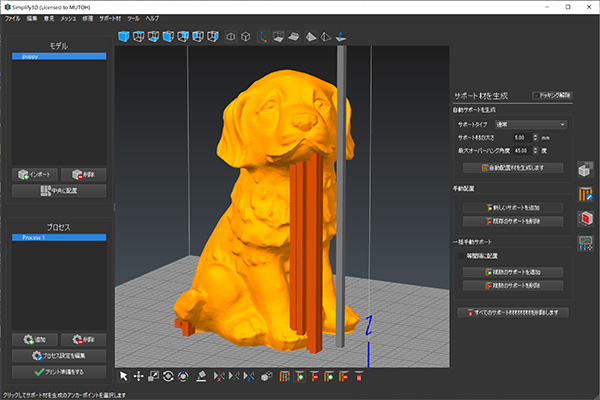Viewport: 600px width, 400px height.
Task: Click the プリント準備をする button
Action: (x=58, y=371)
